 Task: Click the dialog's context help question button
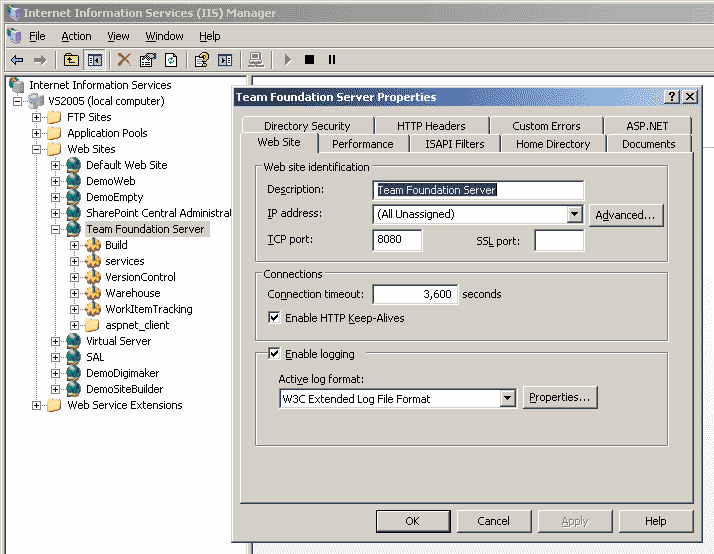(x=672, y=97)
